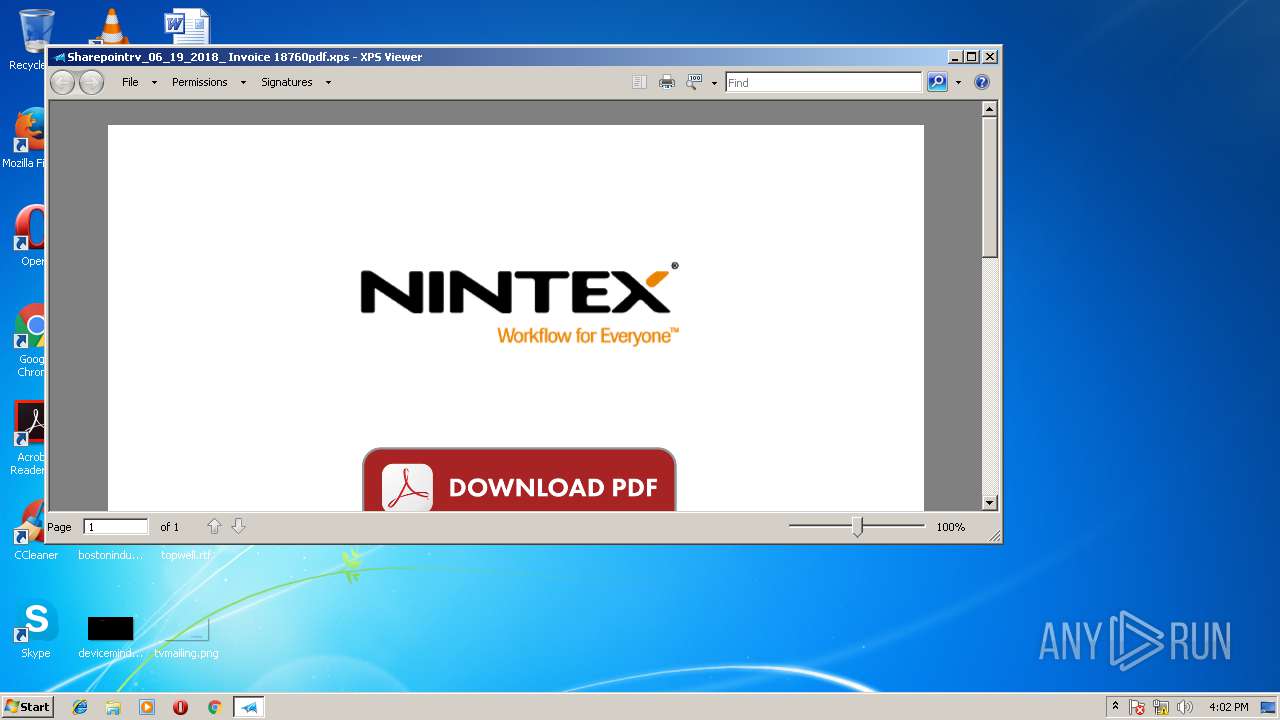The height and width of the screenshot is (720, 1280).
Task: Click the Page number input box
Action: pos(116,526)
